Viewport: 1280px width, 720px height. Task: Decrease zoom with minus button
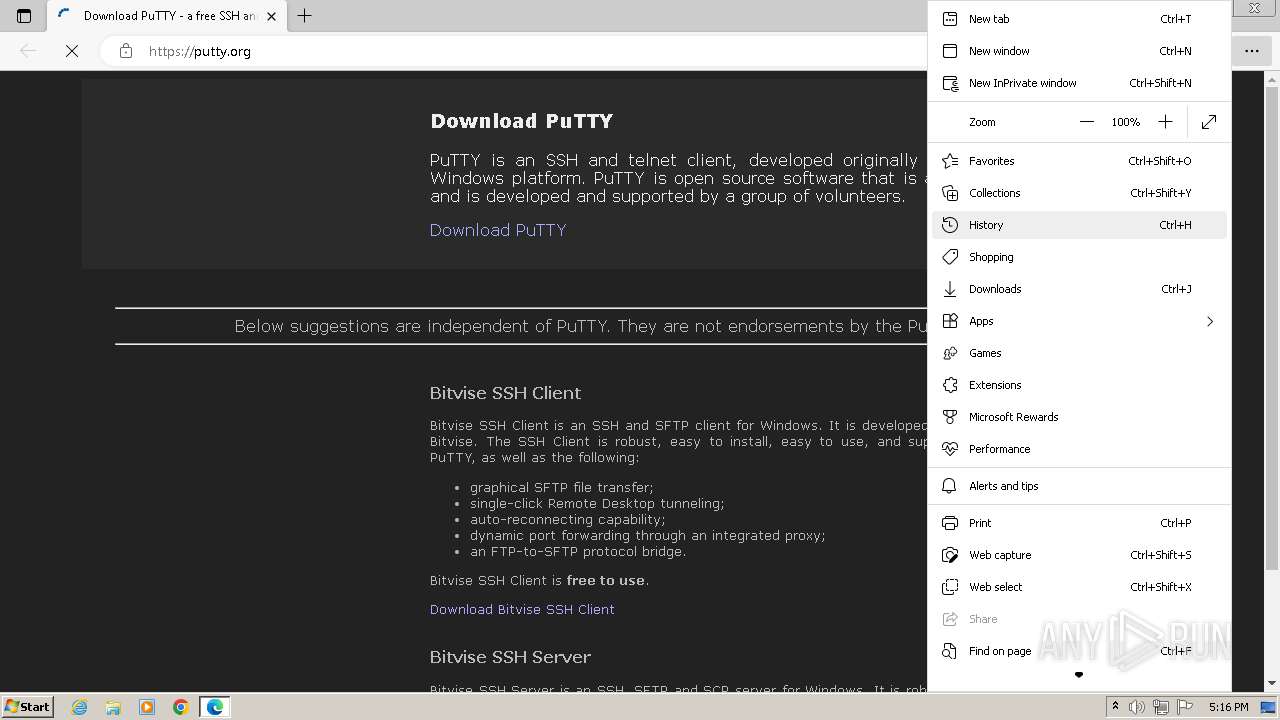[1087, 122]
